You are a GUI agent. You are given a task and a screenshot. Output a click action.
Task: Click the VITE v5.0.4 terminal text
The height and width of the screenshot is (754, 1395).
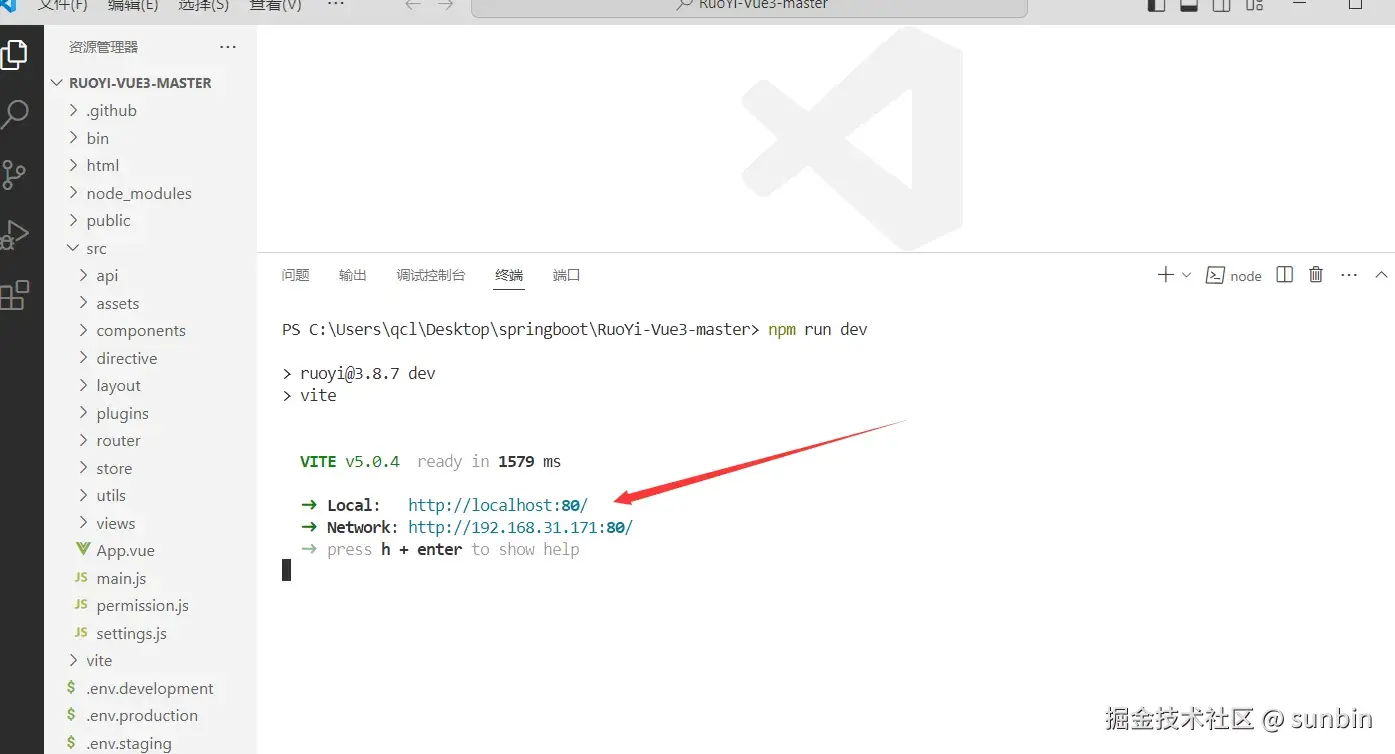pyautogui.click(x=350, y=461)
